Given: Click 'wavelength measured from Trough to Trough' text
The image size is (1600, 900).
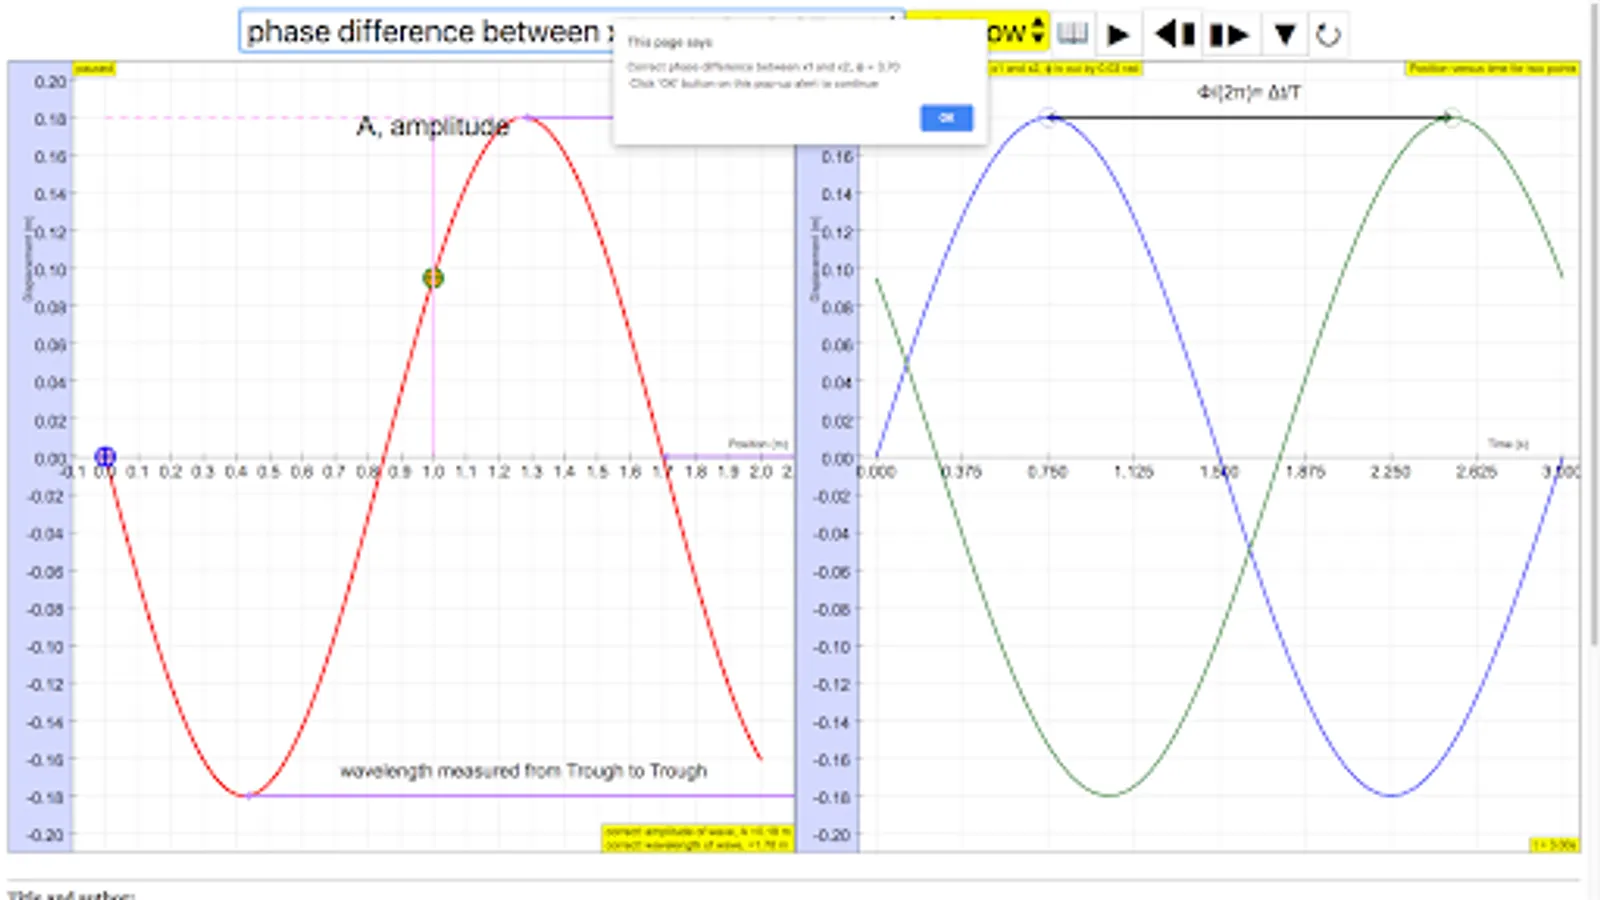Looking at the screenshot, I should pyautogui.click(x=523, y=771).
